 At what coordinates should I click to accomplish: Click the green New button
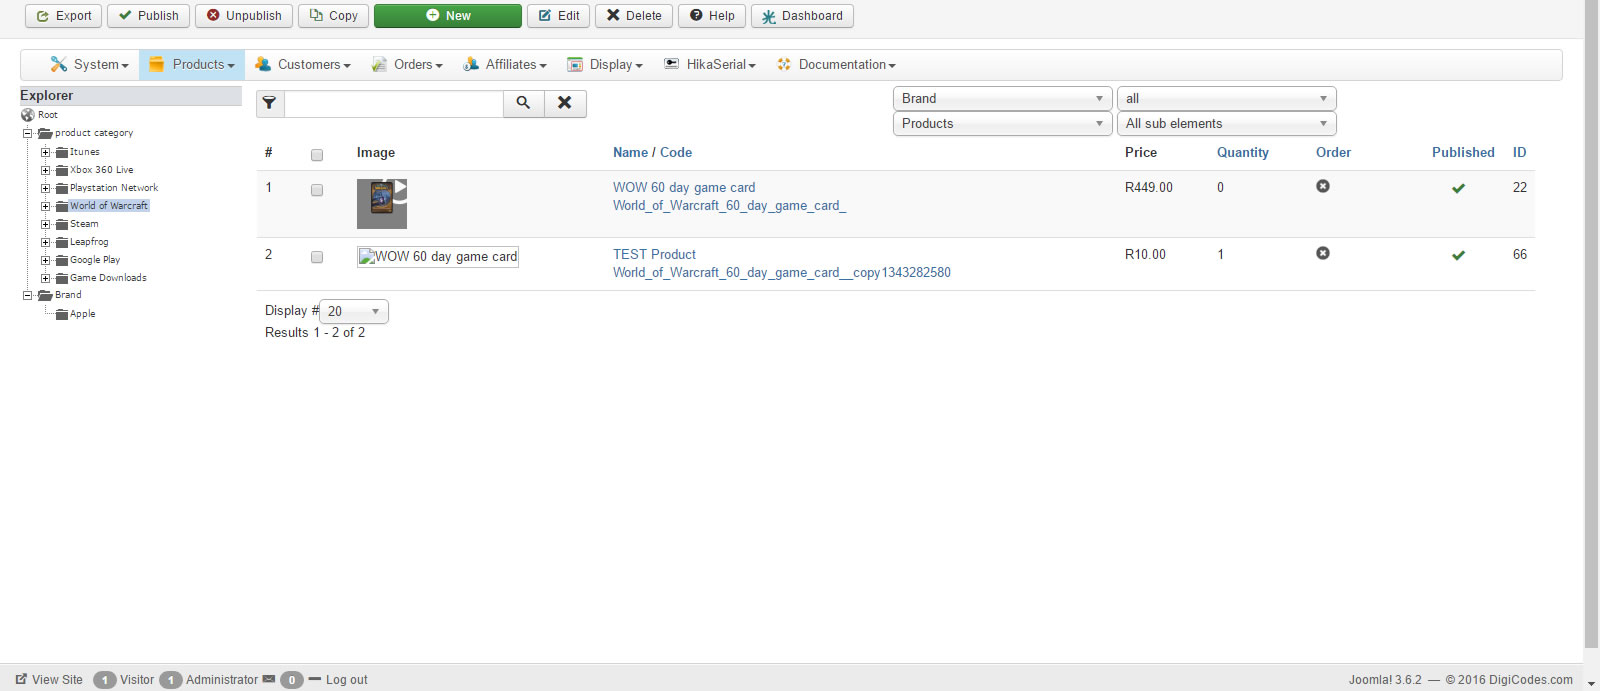(x=447, y=16)
